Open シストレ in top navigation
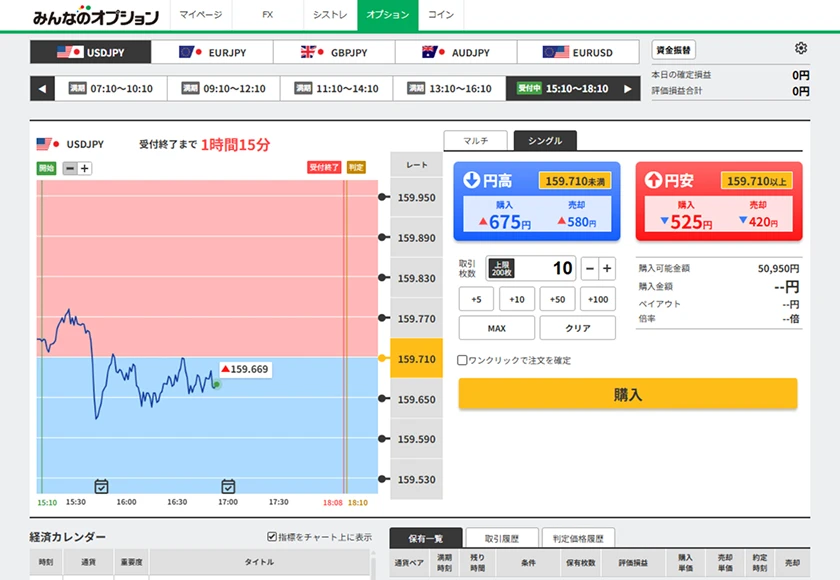Viewport: 840px width, 580px height. point(330,15)
